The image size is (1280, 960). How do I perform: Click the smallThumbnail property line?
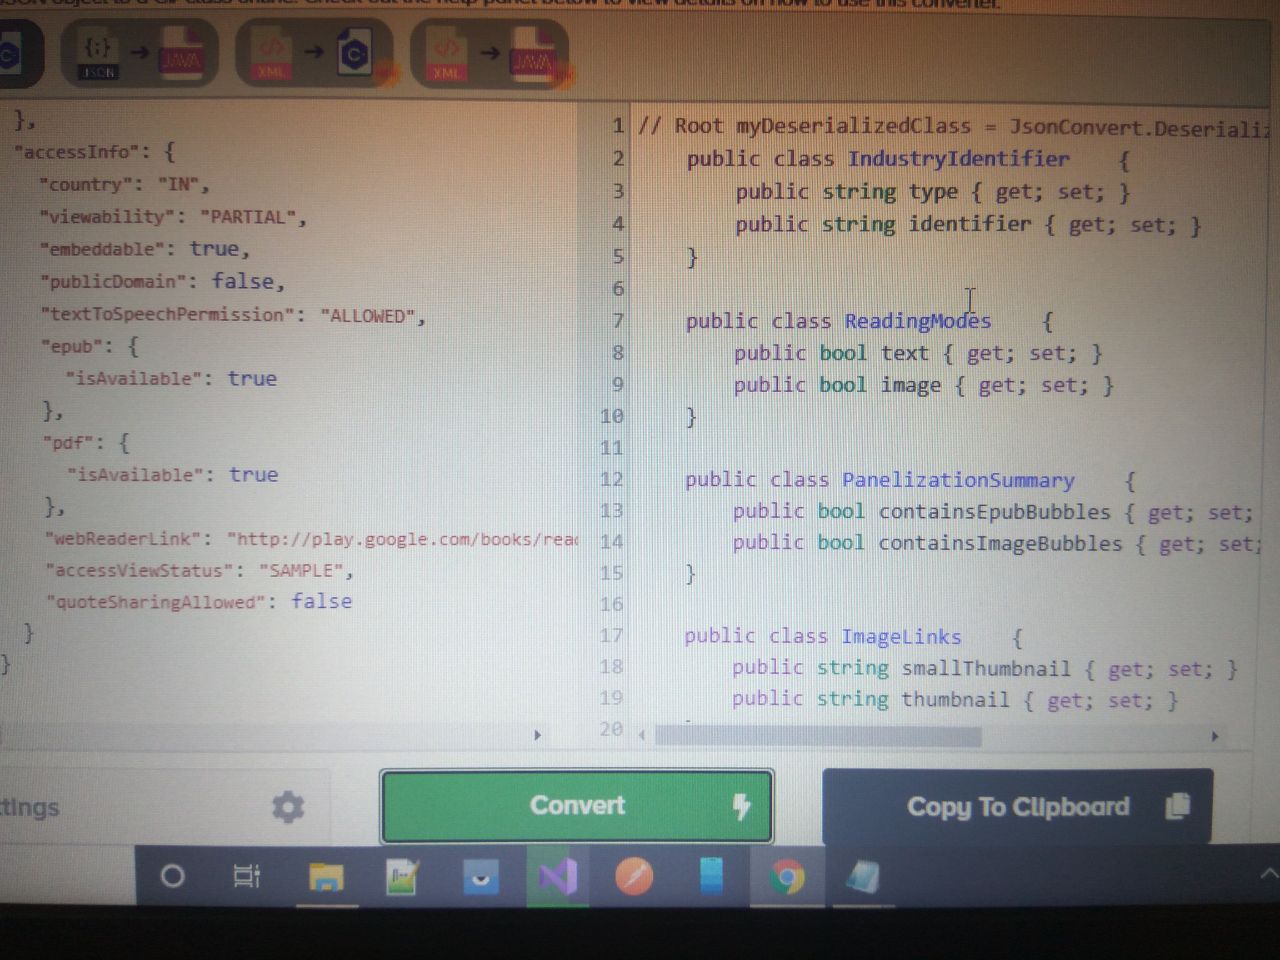(x=985, y=668)
